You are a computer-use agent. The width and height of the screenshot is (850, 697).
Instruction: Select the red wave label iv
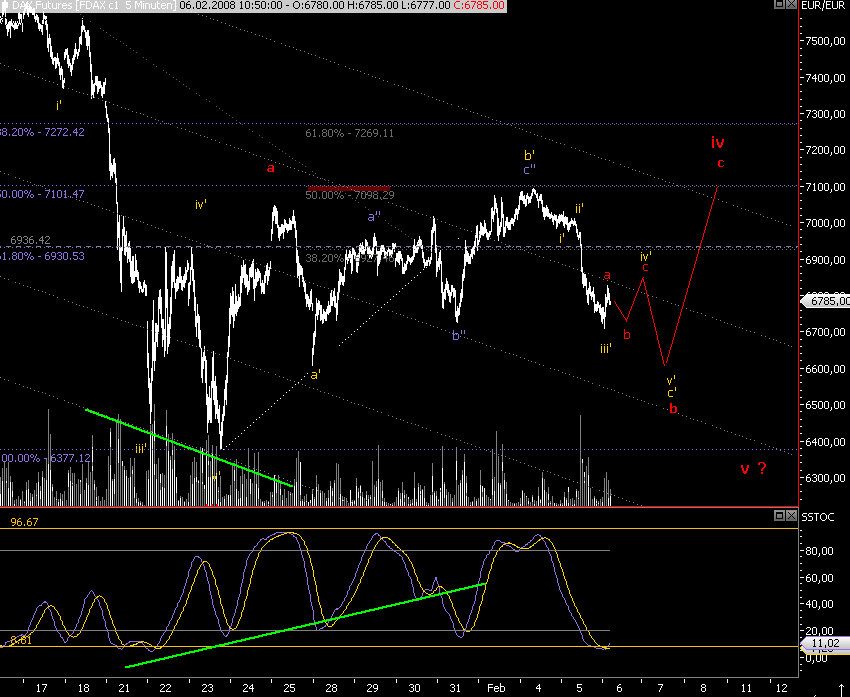(718, 143)
